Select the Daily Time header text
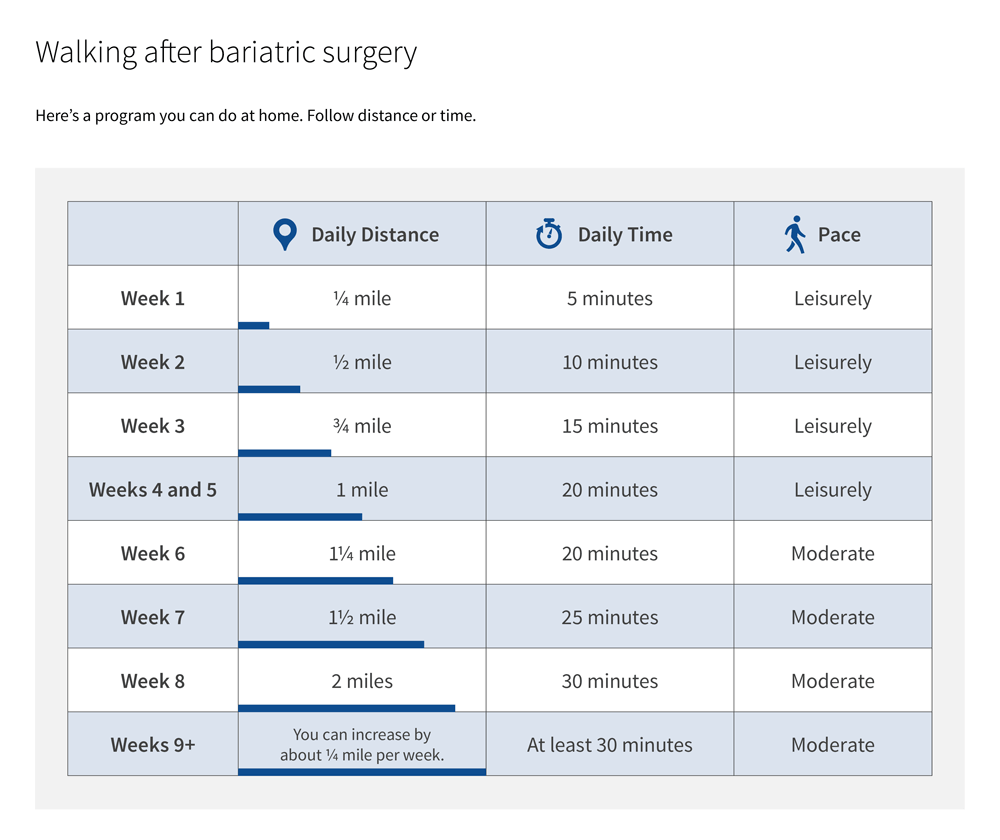The image size is (1000, 840). [625, 235]
